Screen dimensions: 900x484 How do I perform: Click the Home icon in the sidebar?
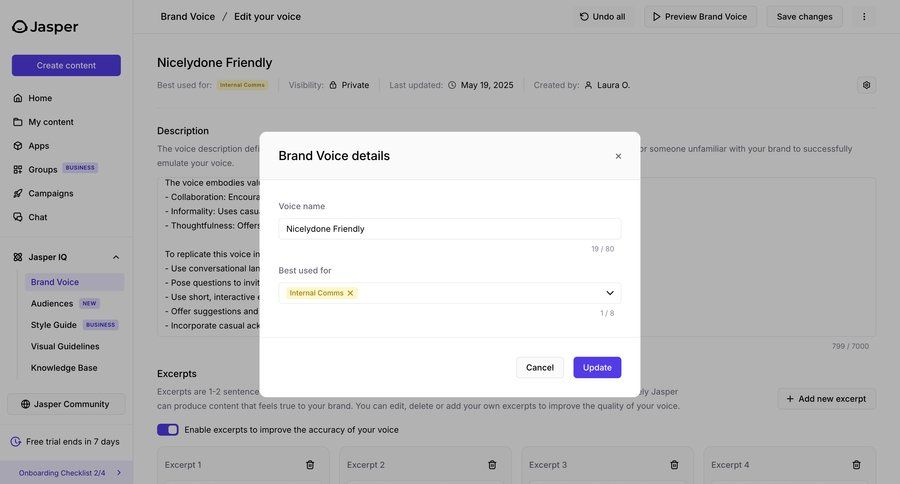18,98
